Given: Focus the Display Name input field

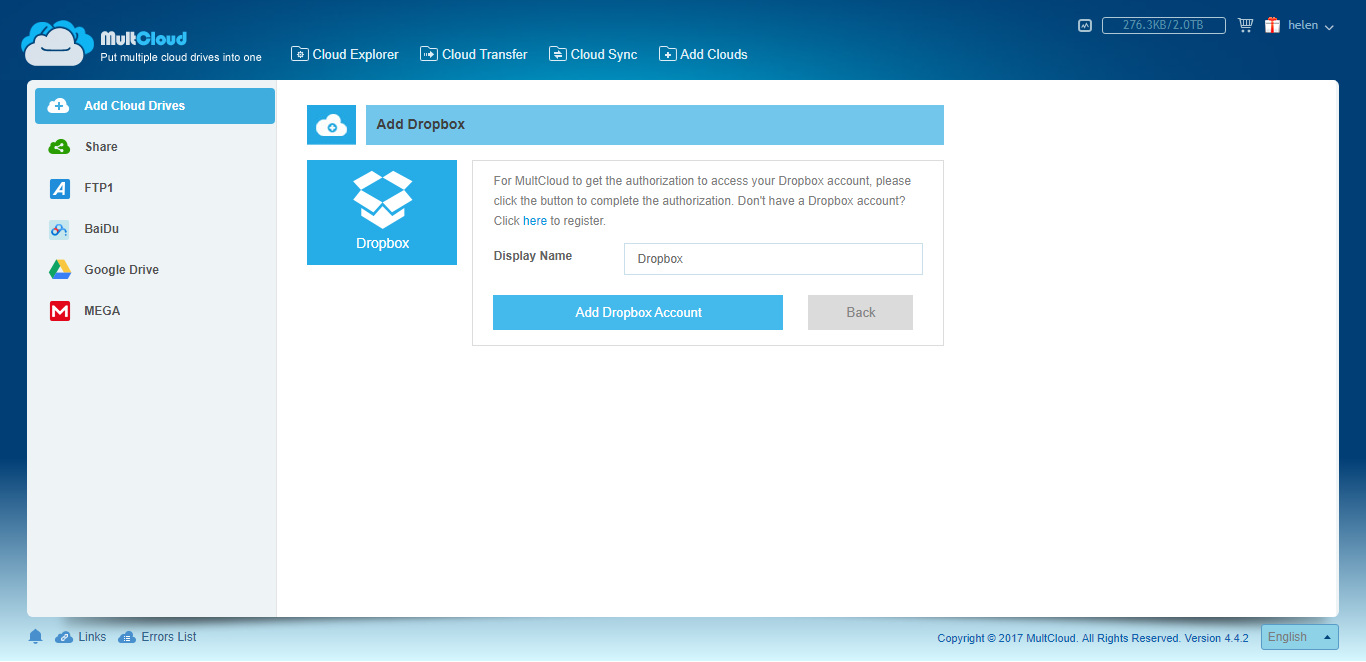Looking at the screenshot, I should (x=773, y=259).
